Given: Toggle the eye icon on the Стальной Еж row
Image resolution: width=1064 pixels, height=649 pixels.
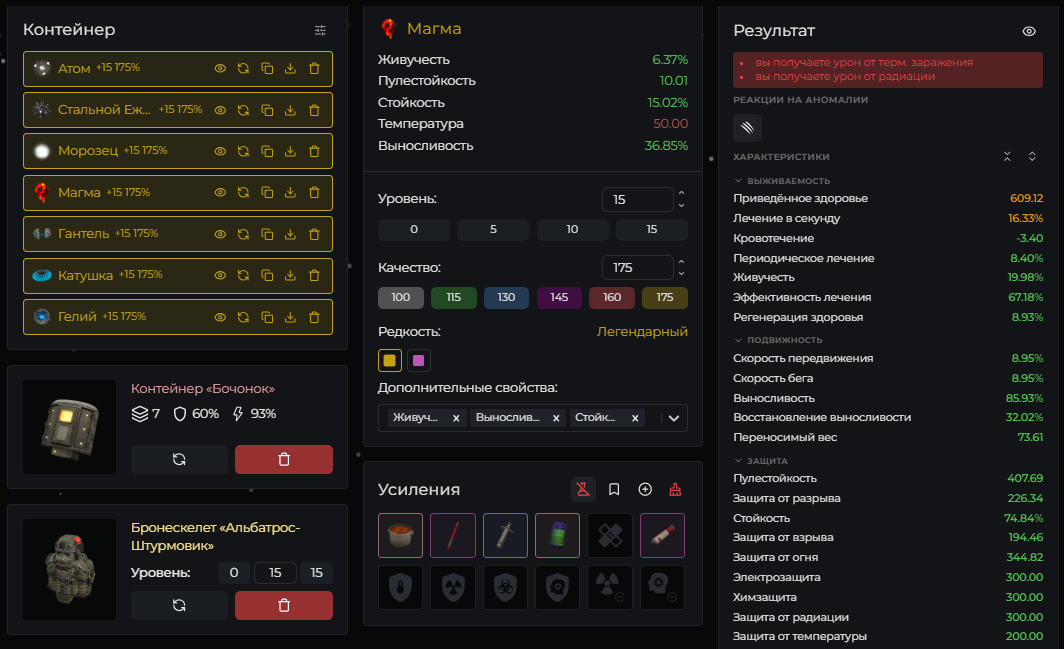Looking at the screenshot, I should 221,110.
